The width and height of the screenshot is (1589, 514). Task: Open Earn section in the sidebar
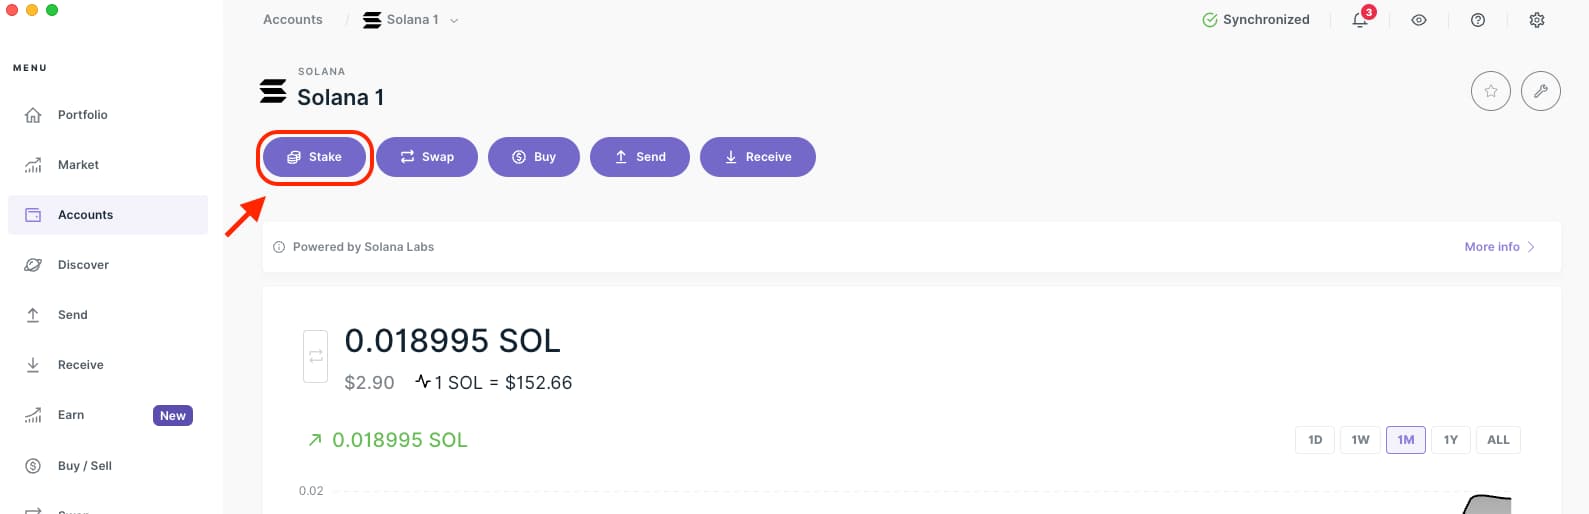(x=71, y=415)
